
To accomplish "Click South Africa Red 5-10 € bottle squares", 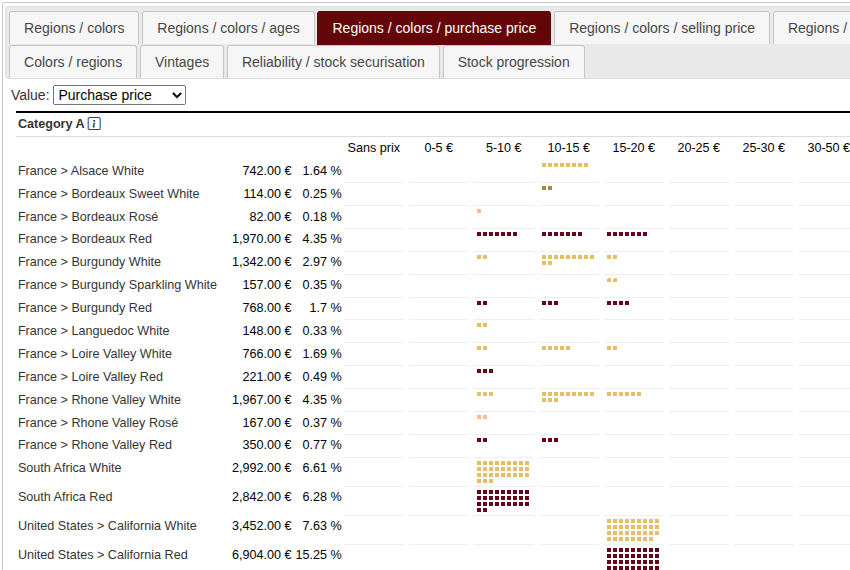I will pyautogui.click(x=503, y=499).
